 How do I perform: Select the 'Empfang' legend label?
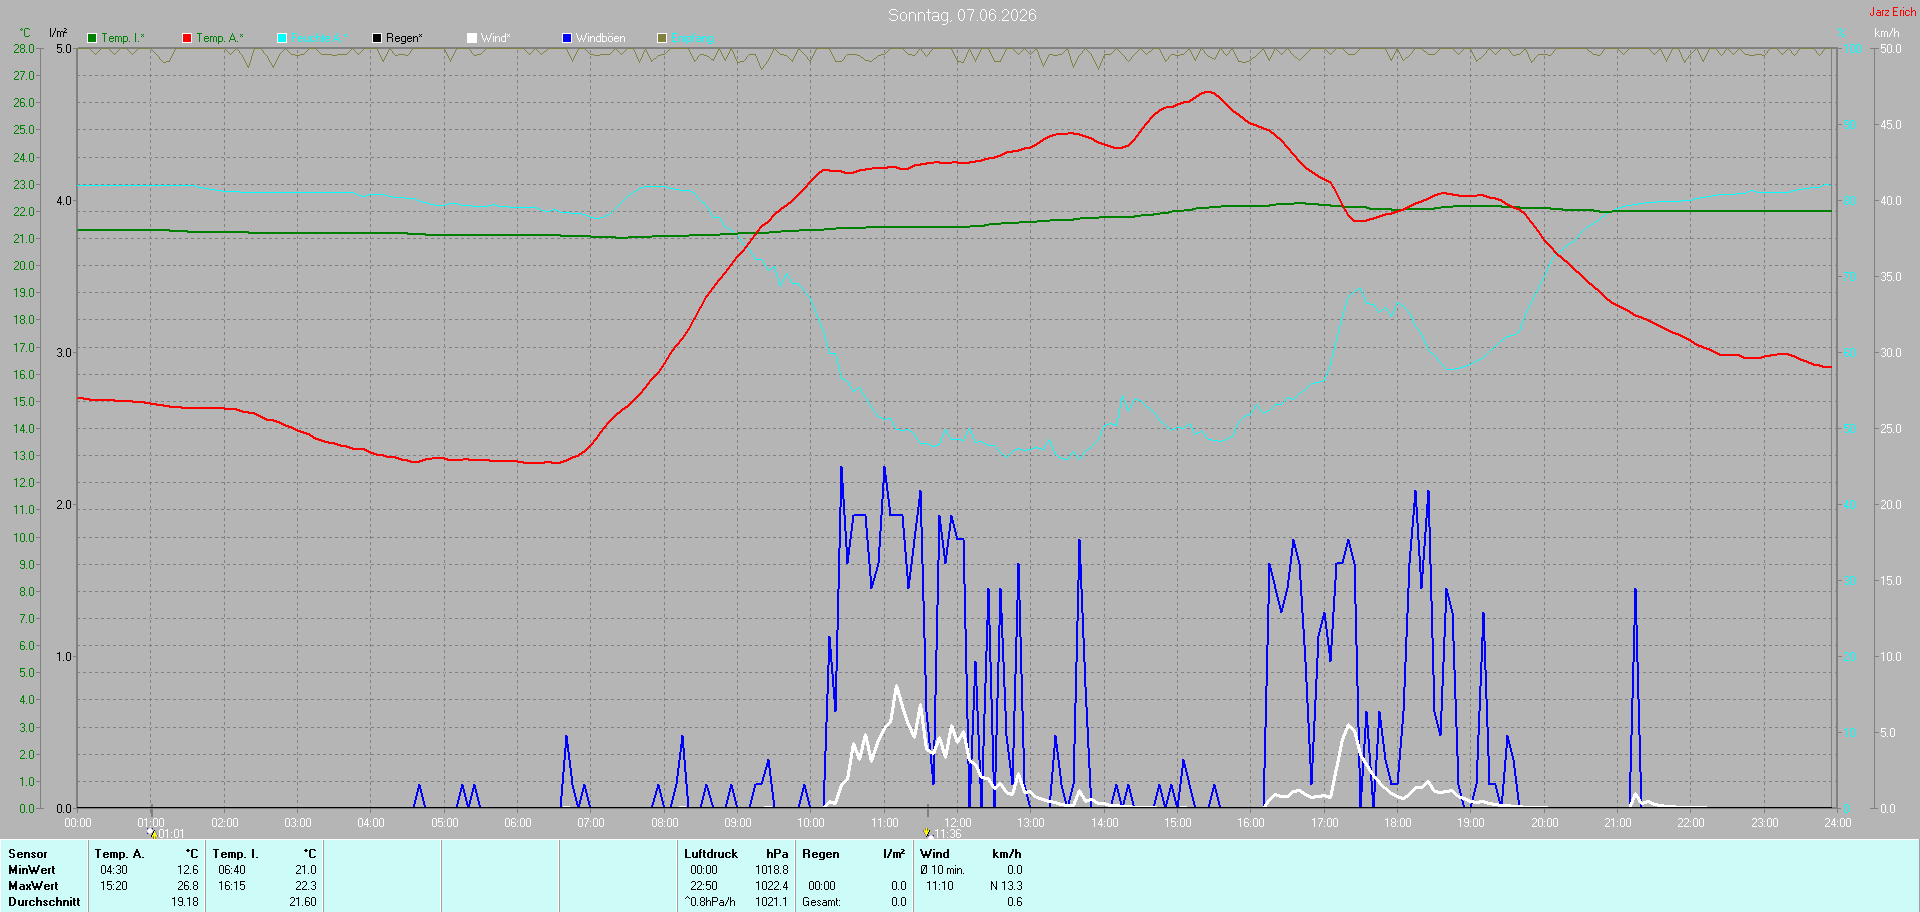(693, 38)
